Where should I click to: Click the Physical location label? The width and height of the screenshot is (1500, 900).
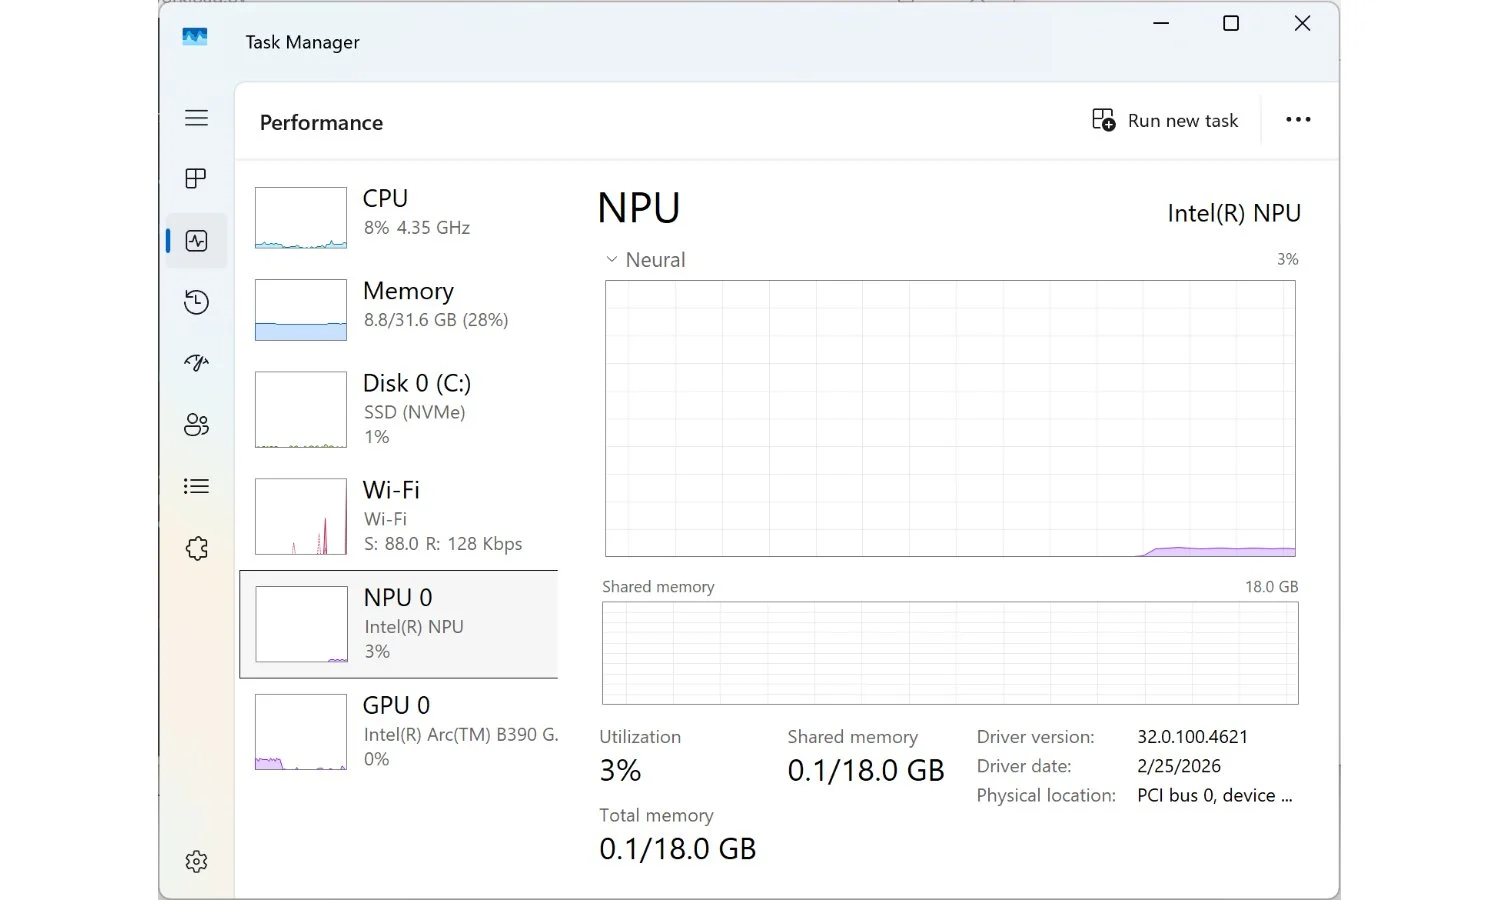click(1046, 796)
